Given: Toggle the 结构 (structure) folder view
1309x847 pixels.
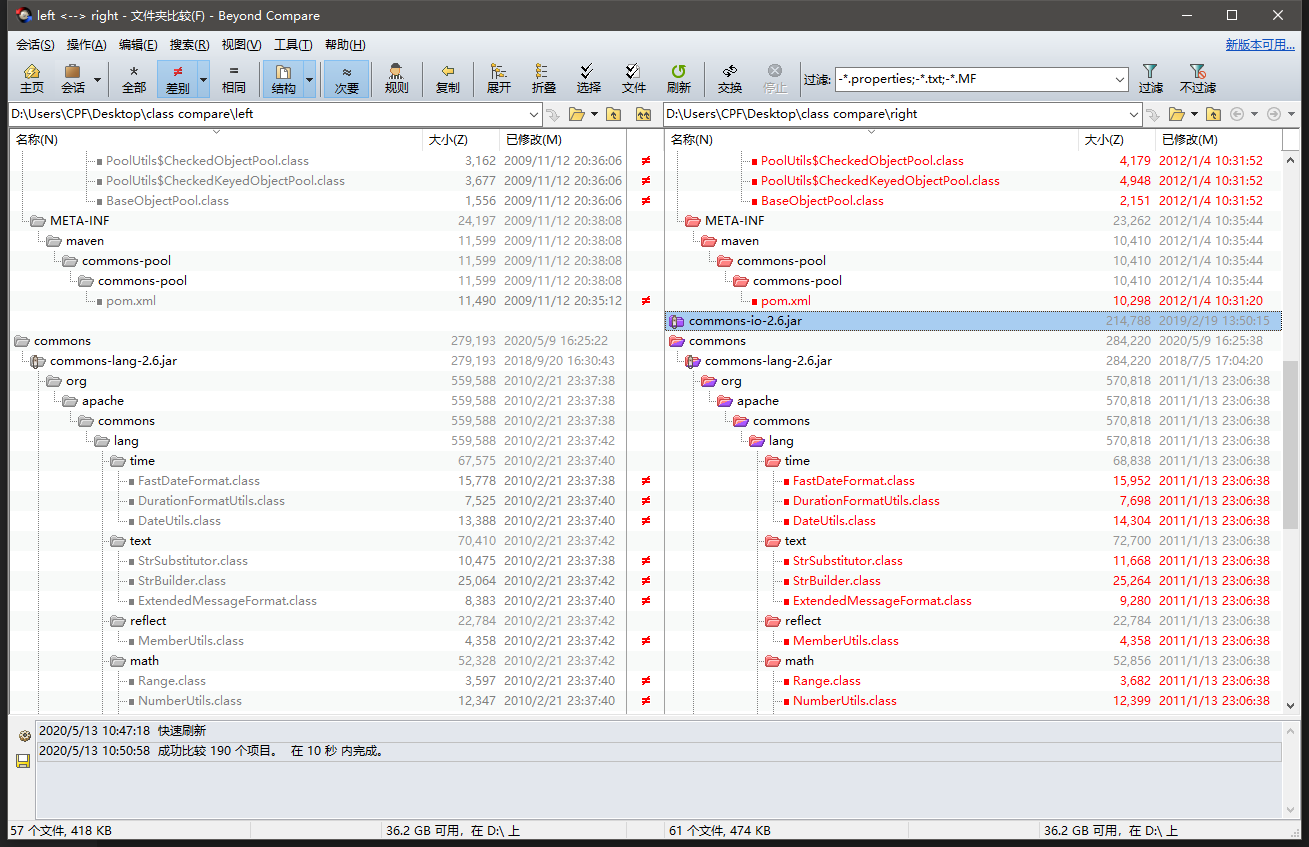Looking at the screenshot, I should click(283, 79).
